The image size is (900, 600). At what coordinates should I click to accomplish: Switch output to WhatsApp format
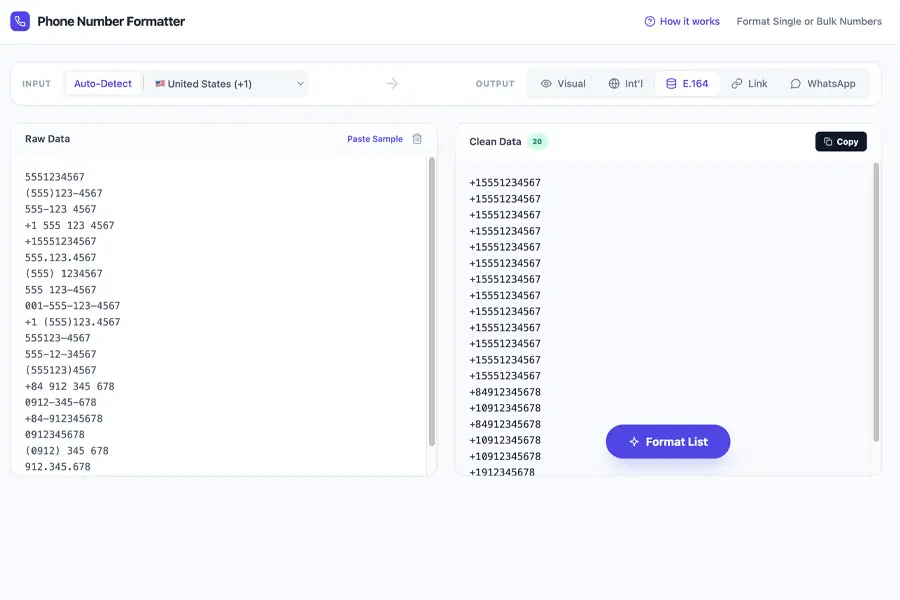(823, 84)
